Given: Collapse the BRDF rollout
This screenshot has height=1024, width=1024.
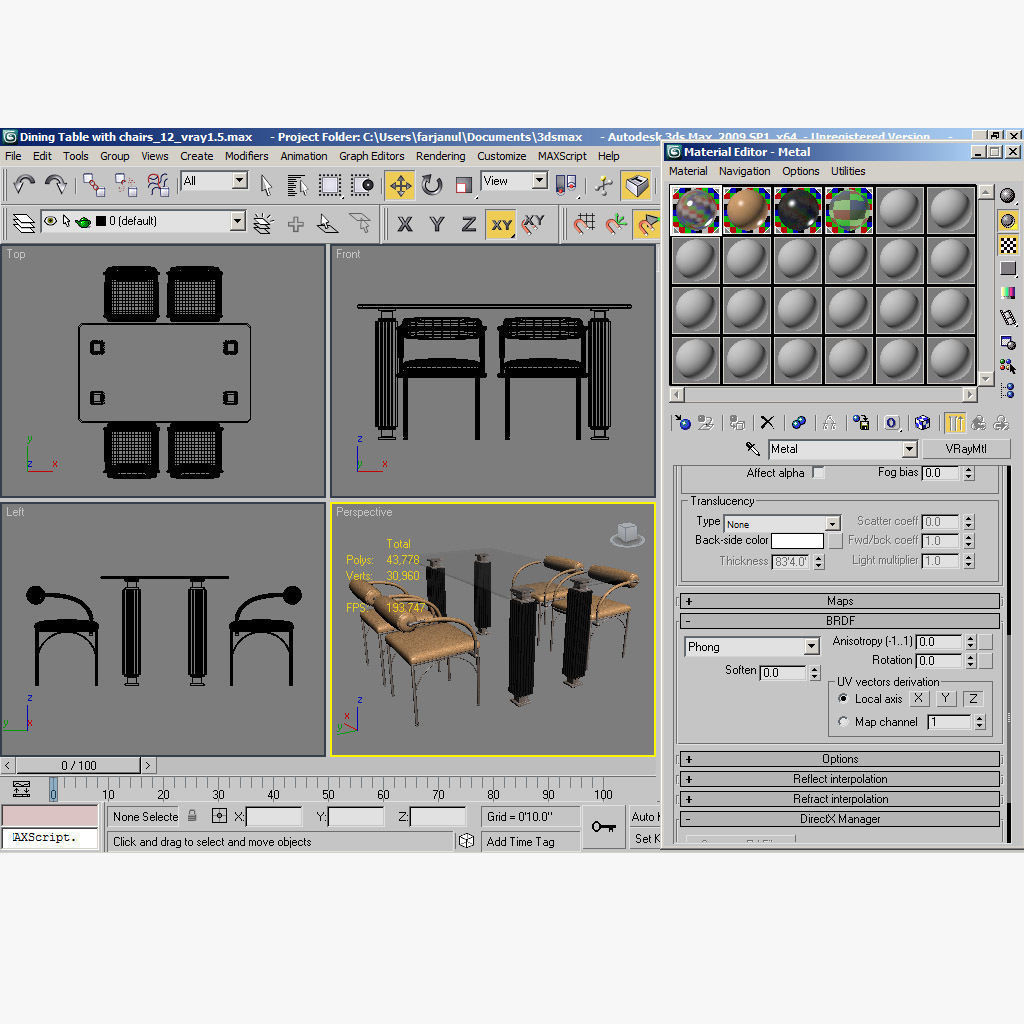Looking at the screenshot, I should tap(840, 620).
